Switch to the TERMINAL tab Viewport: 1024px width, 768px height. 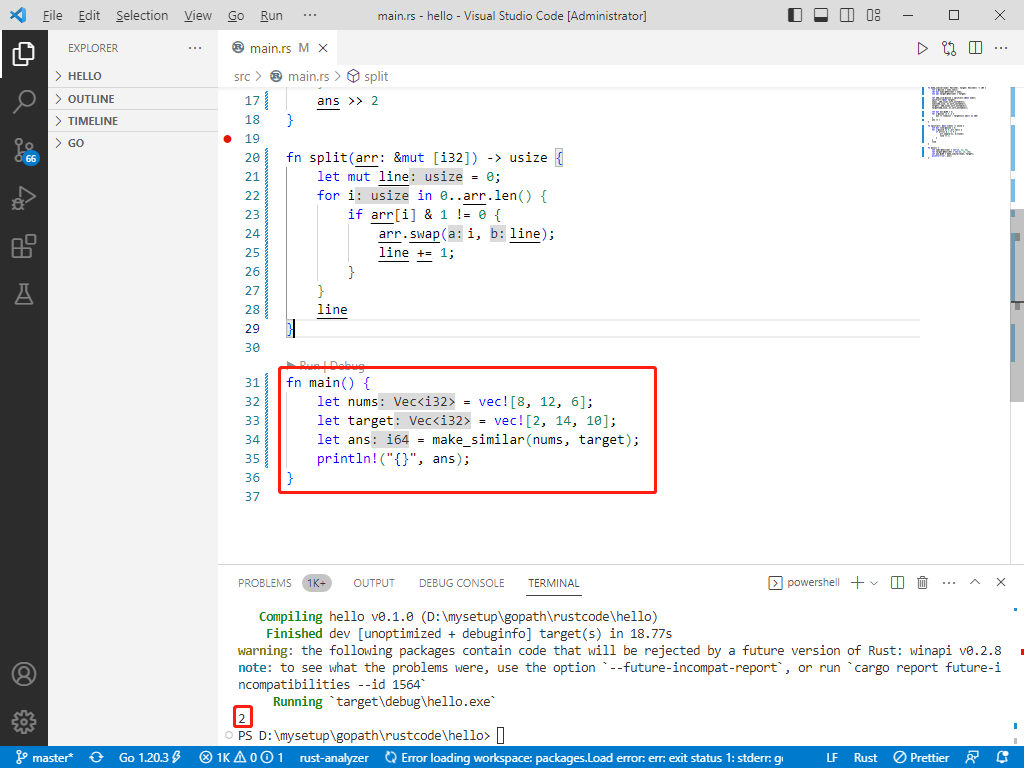coord(554,583)
